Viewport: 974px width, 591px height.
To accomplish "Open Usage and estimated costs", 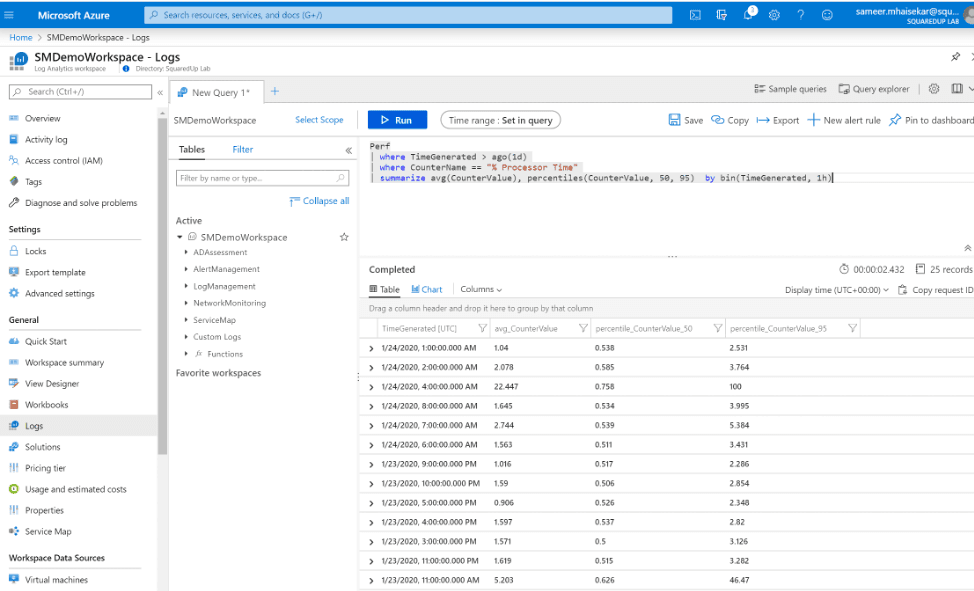I will pos(75,489).
